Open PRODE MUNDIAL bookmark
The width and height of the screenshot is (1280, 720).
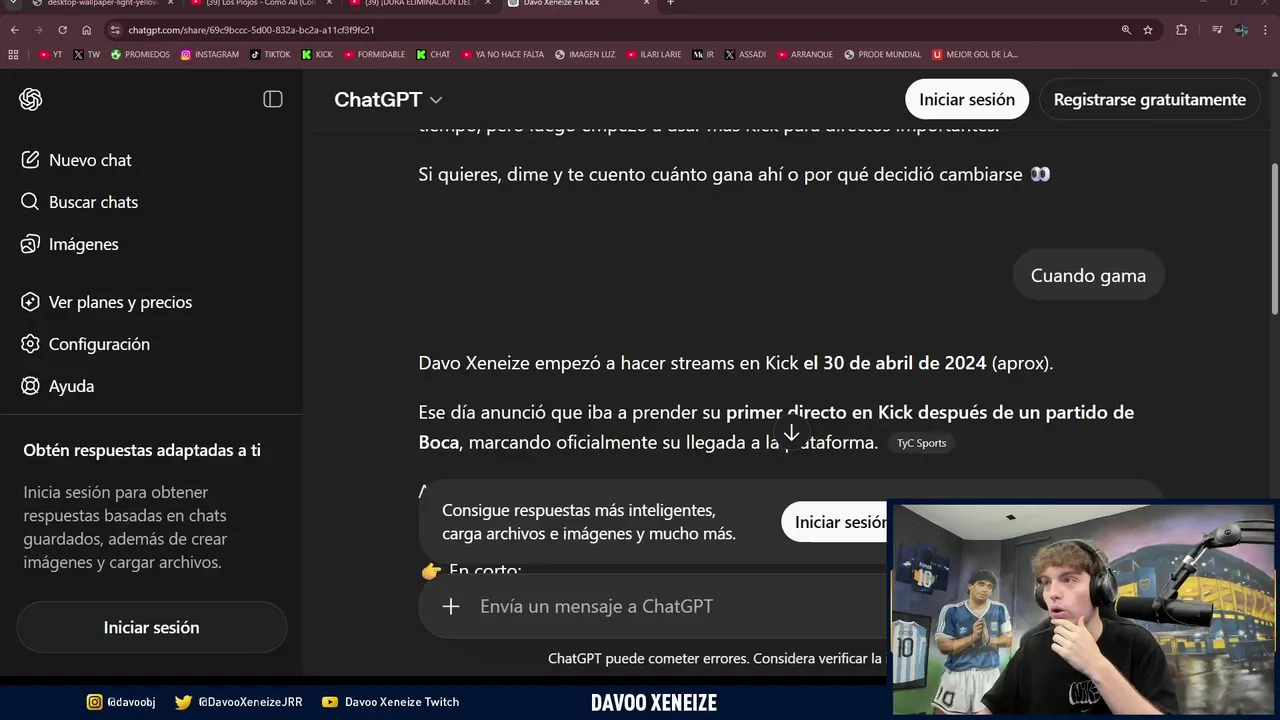pos(883,54)
